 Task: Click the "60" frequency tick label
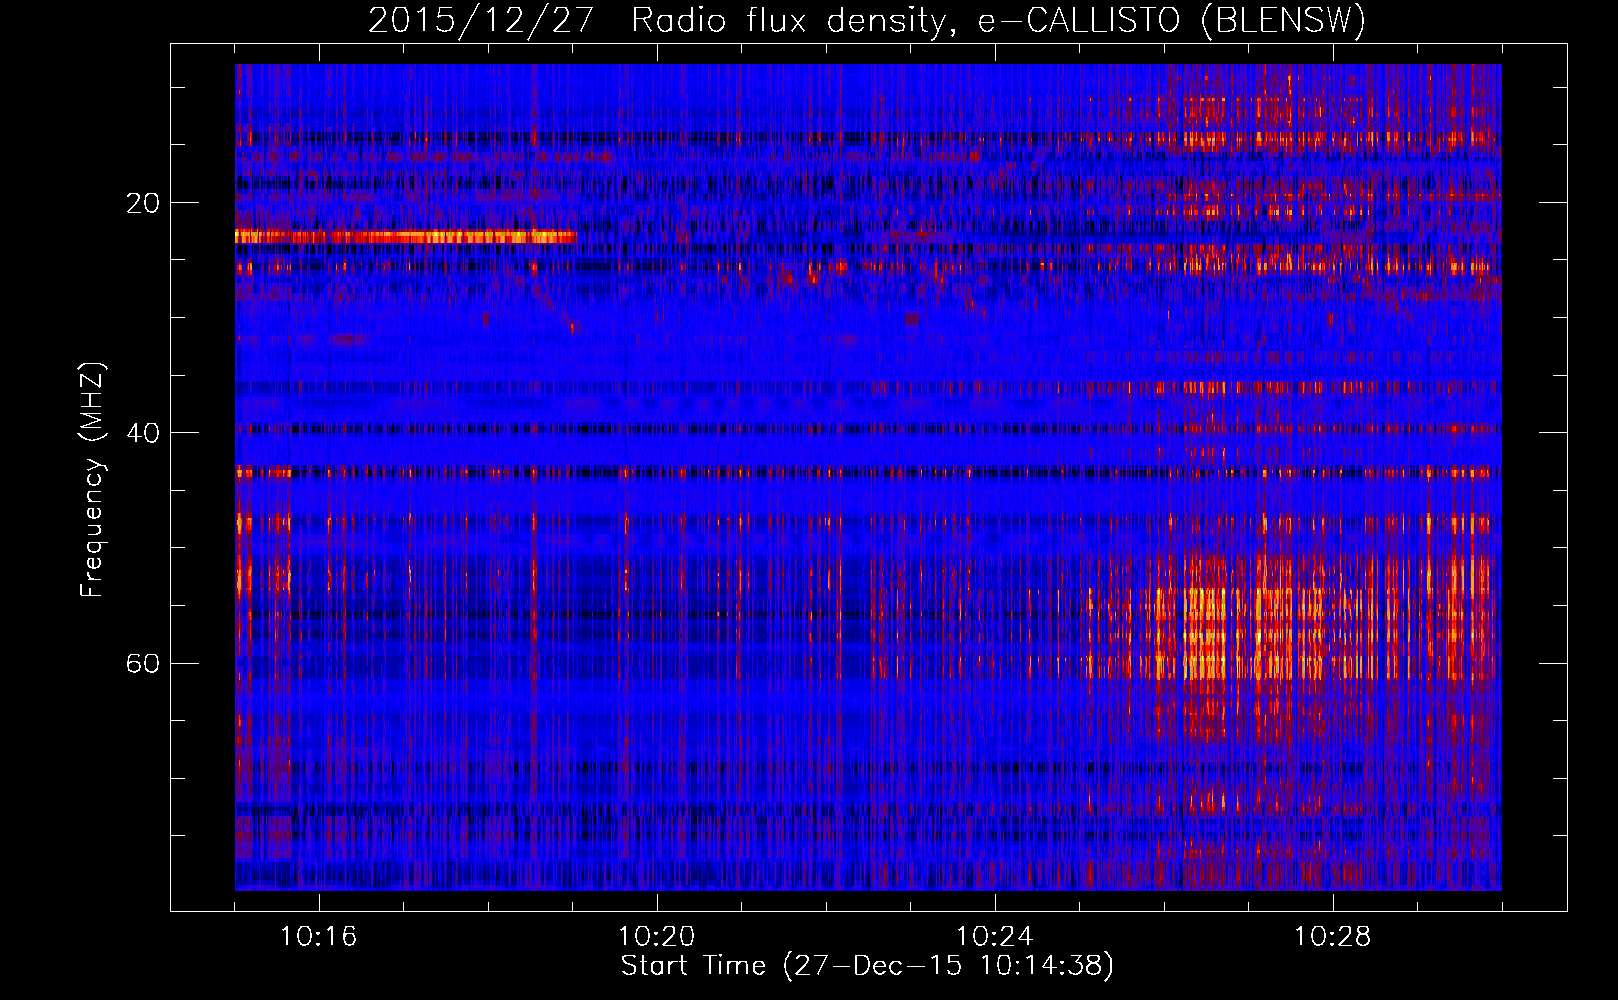pos(143,663)
